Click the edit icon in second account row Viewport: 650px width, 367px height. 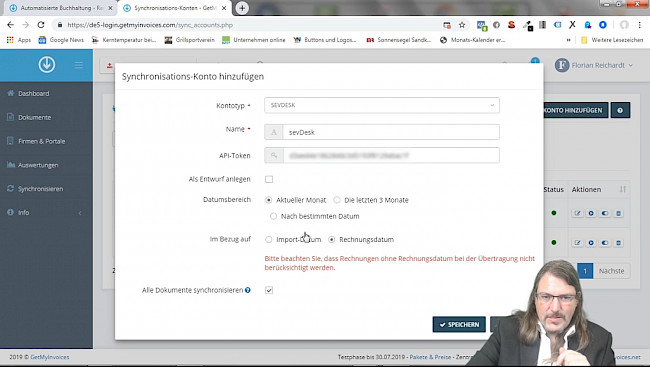[577, 243]
